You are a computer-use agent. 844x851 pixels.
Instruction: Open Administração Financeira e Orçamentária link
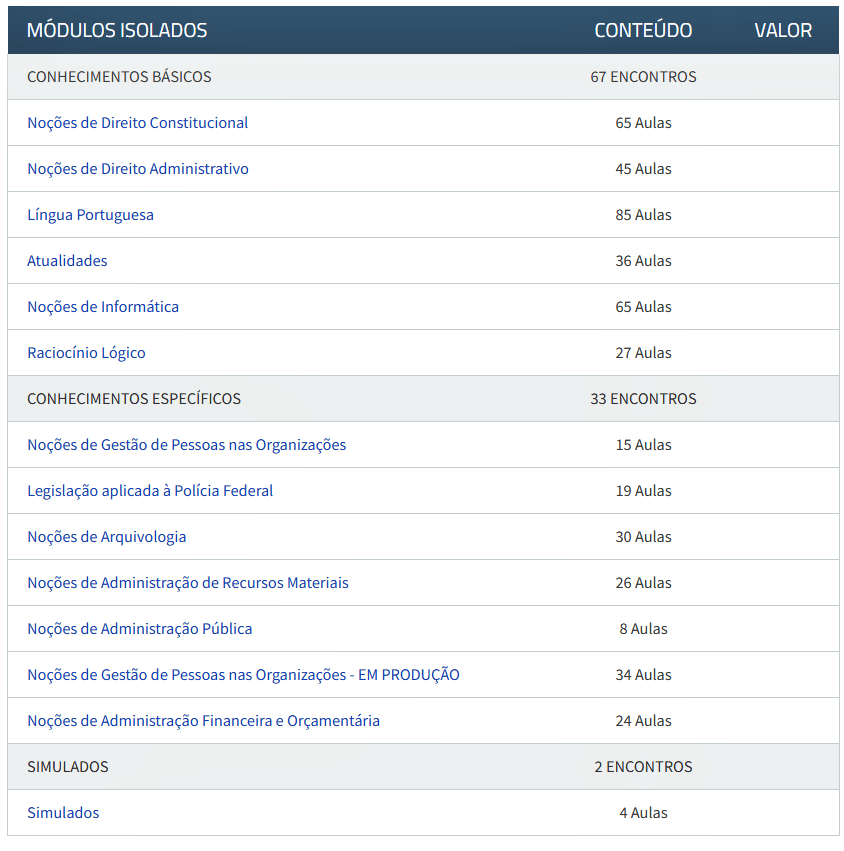203,721
